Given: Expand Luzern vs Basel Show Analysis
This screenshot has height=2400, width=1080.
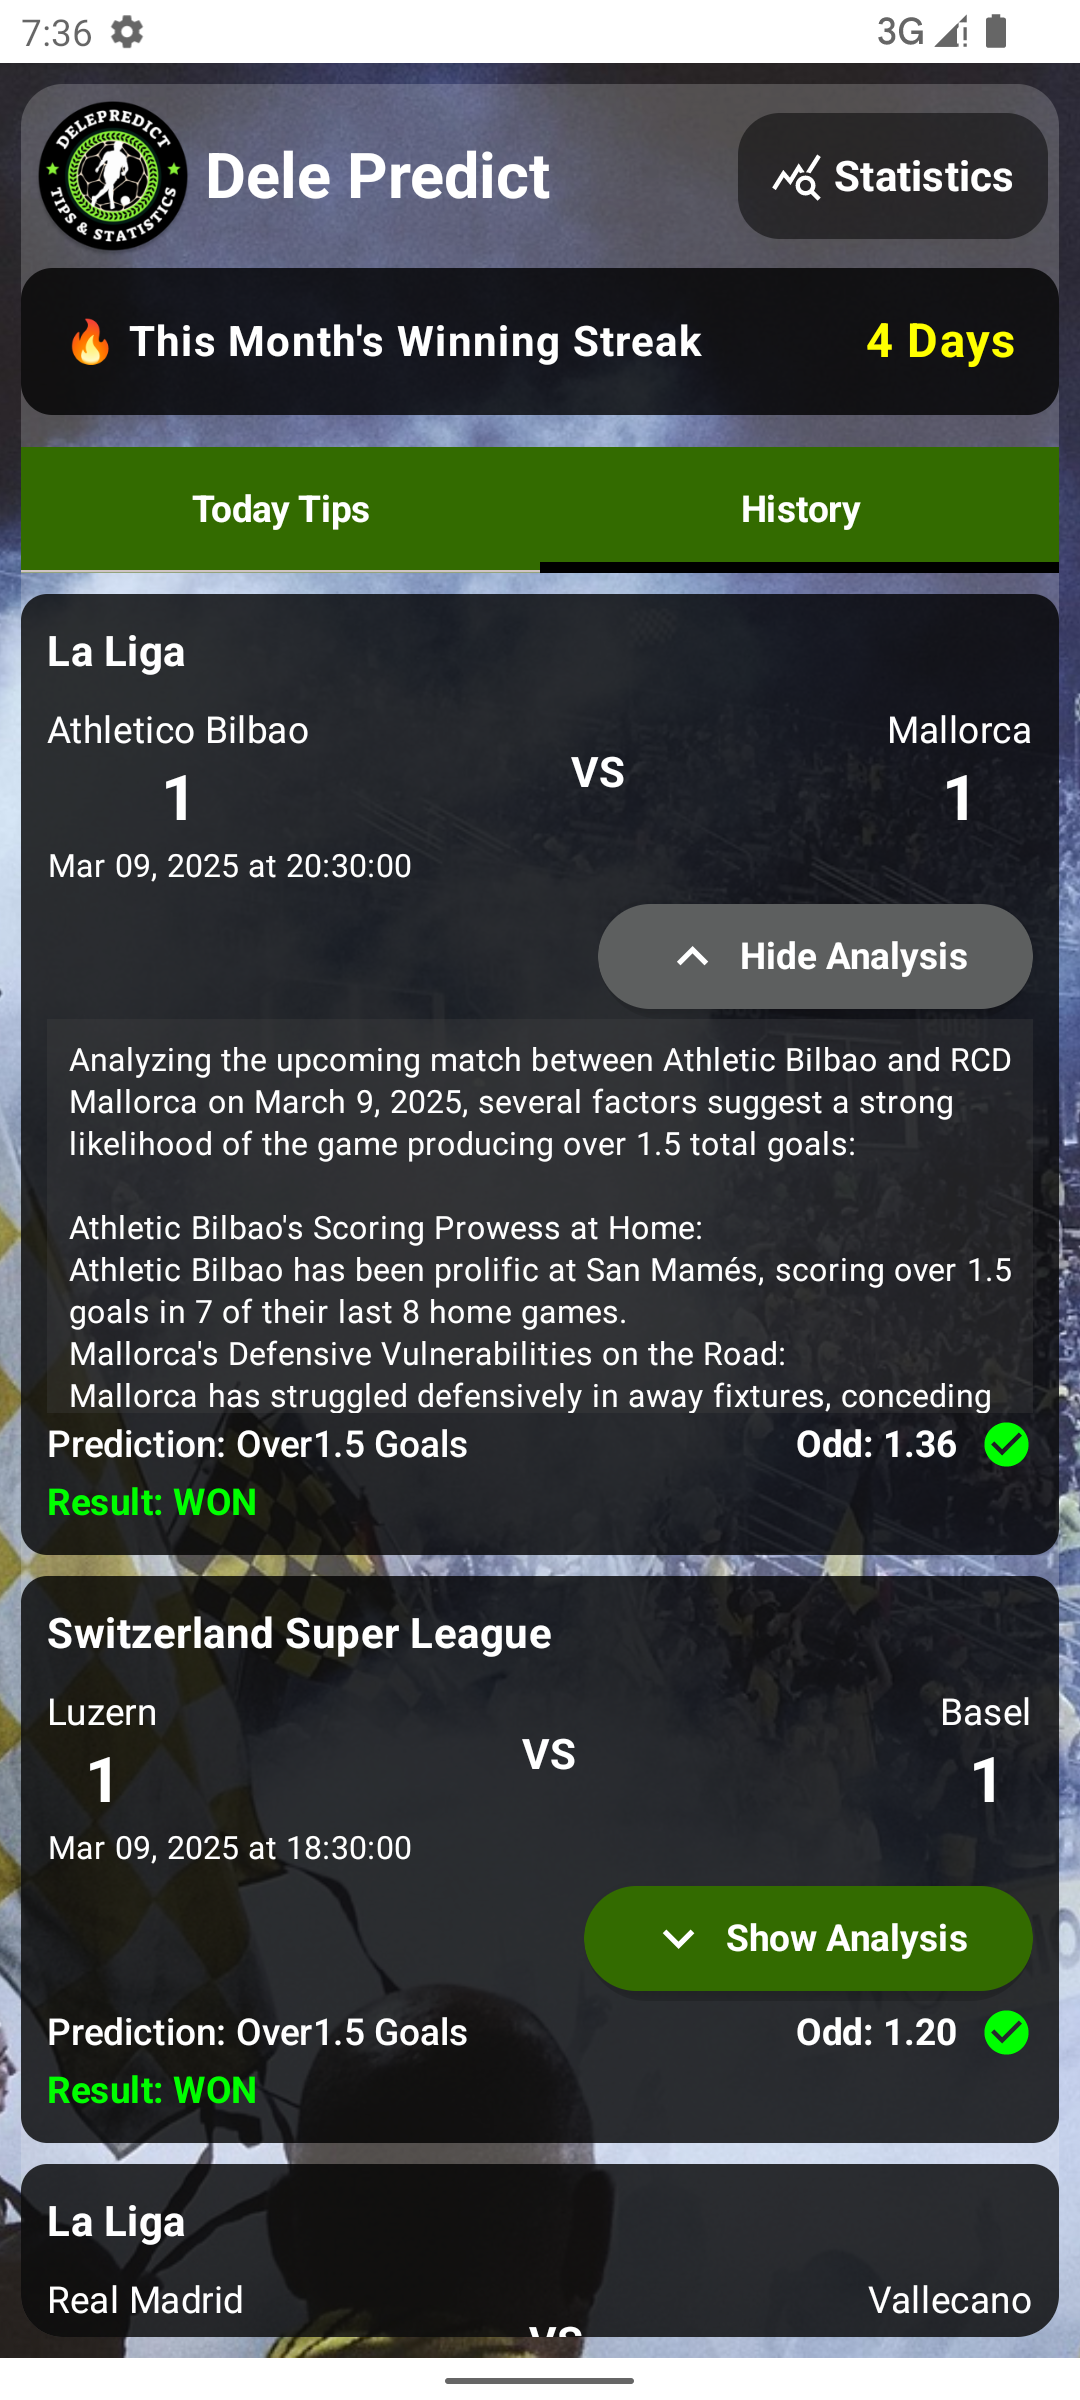Looking at the screenshot, I should click(808, 1939).
